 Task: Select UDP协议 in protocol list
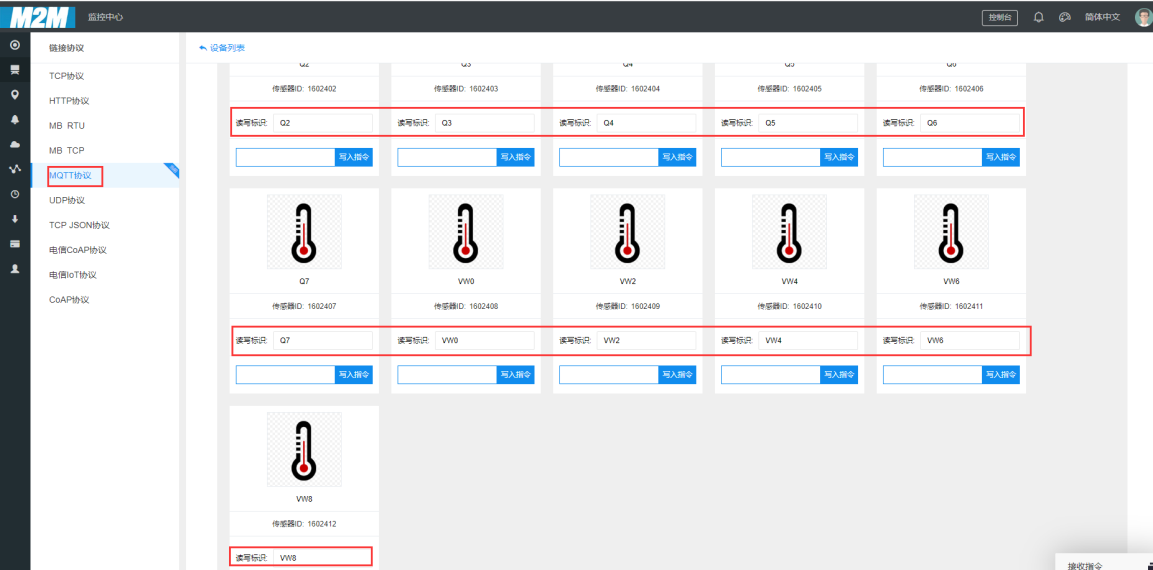[x=67, y=200]
